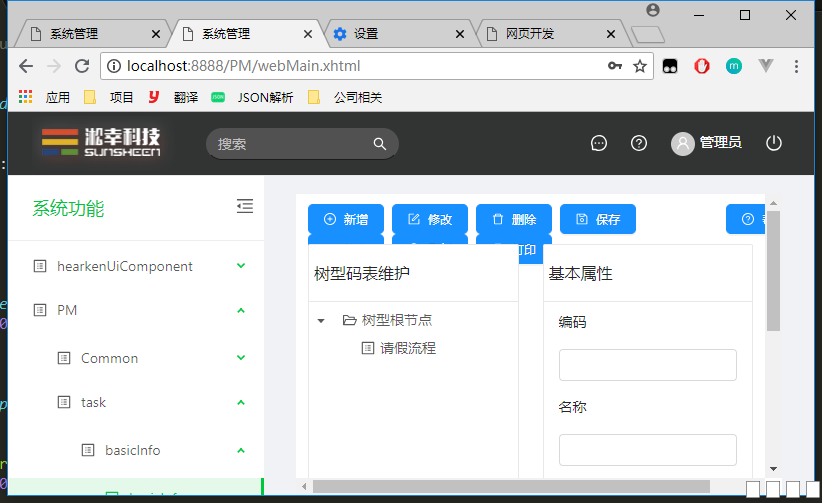This screenshot has width=822, height=503.
Task: Open the Chrome three-dot menu
Action: (796, 66)
